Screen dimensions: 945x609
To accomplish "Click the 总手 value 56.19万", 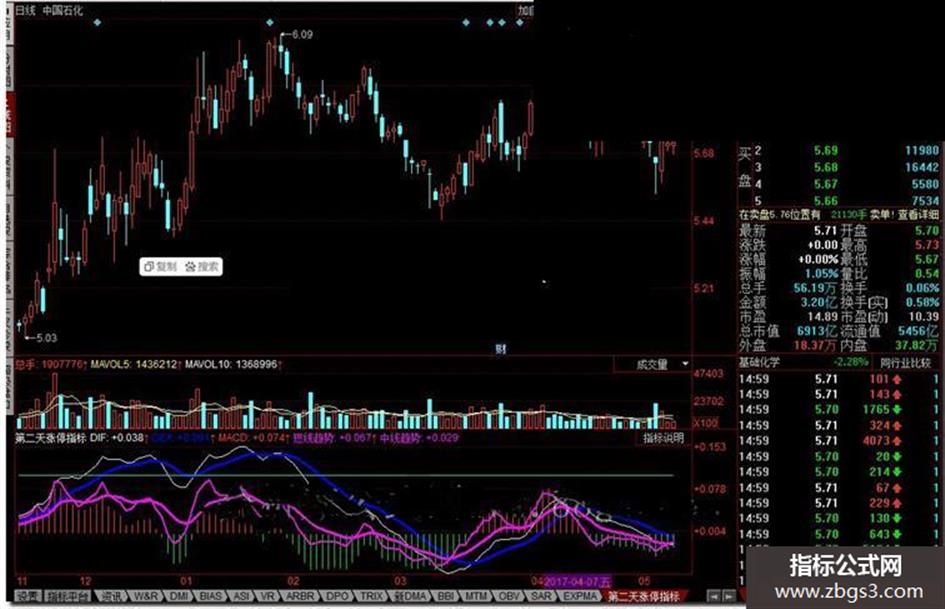I will tap(815, 288).
